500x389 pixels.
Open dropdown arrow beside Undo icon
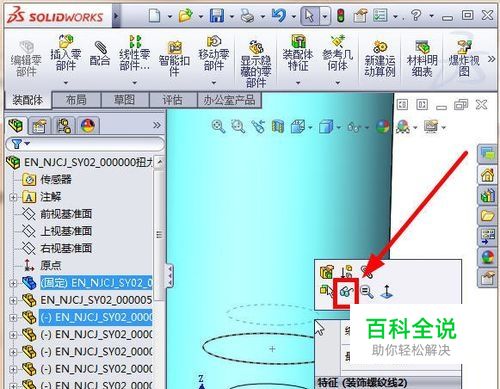294,16
